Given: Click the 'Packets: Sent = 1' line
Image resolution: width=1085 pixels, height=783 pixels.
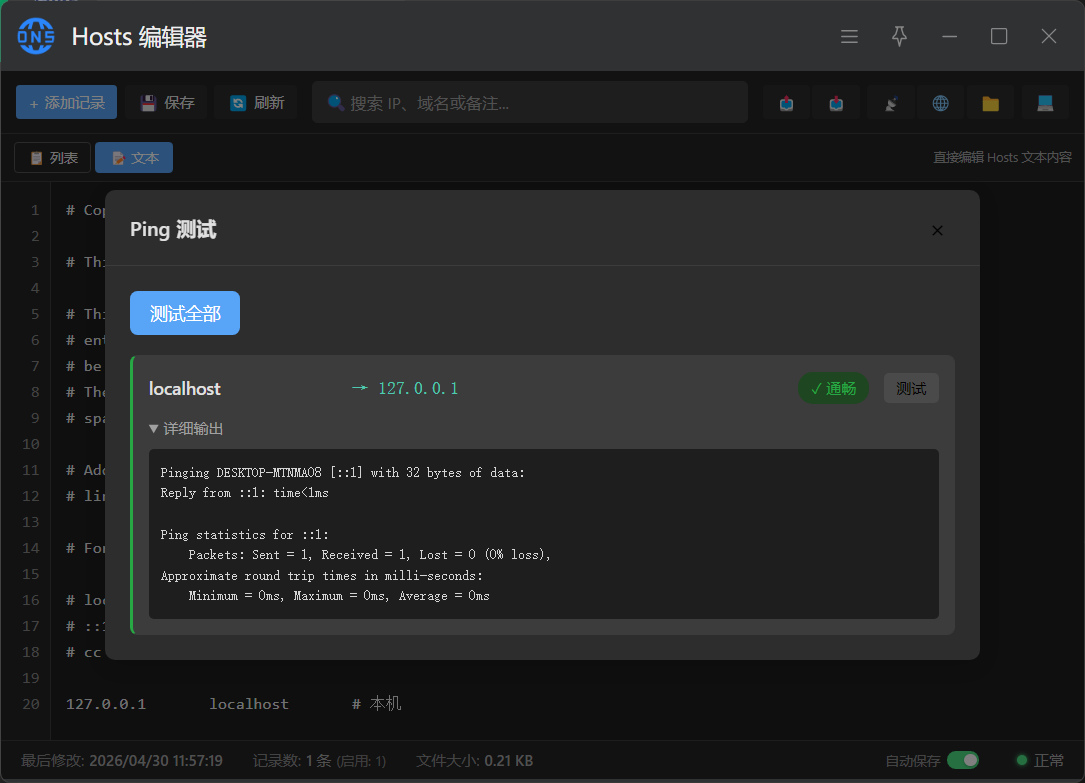Looking at the screenshot, I should 370,555.
